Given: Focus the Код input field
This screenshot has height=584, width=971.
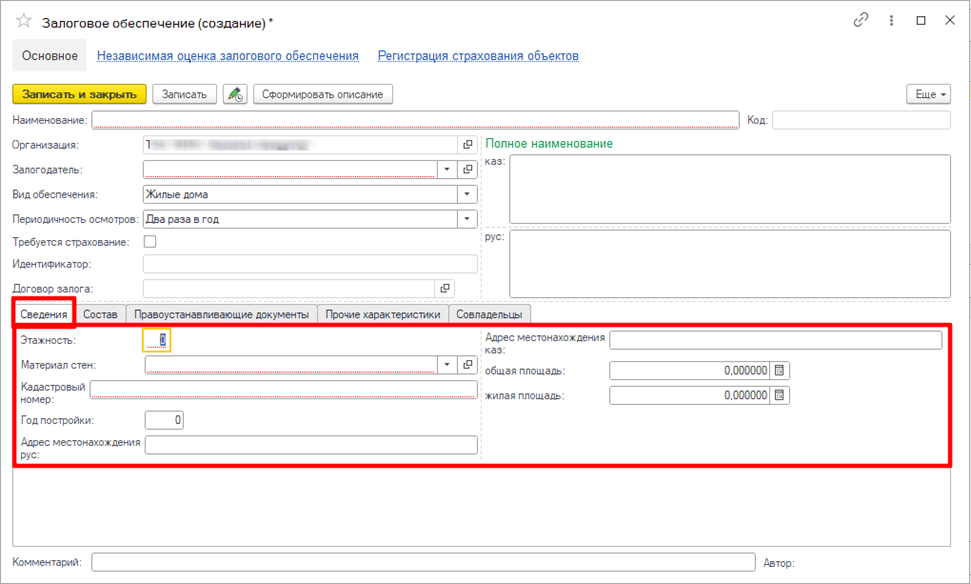Looking at the screenshot, I should coord(861,120).
